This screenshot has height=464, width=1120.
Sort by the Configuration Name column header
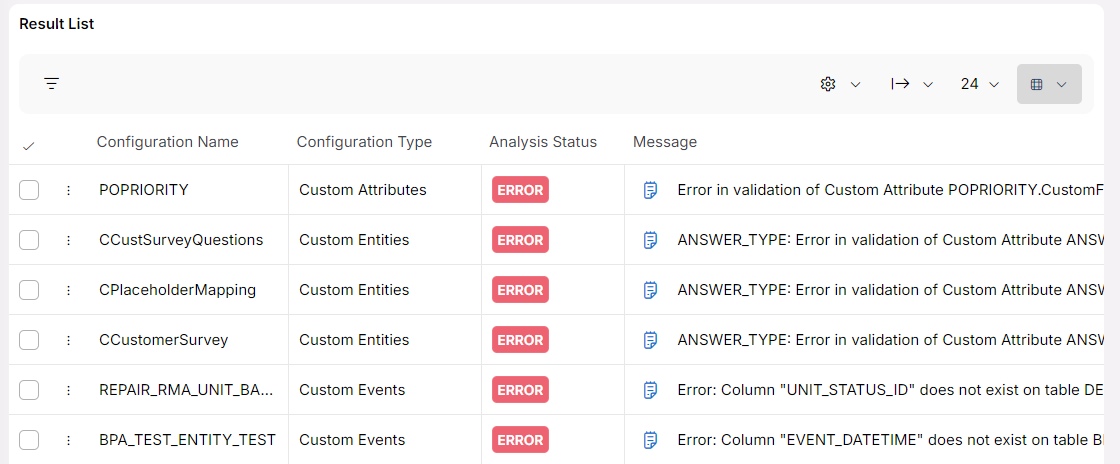tap(168, 142)
